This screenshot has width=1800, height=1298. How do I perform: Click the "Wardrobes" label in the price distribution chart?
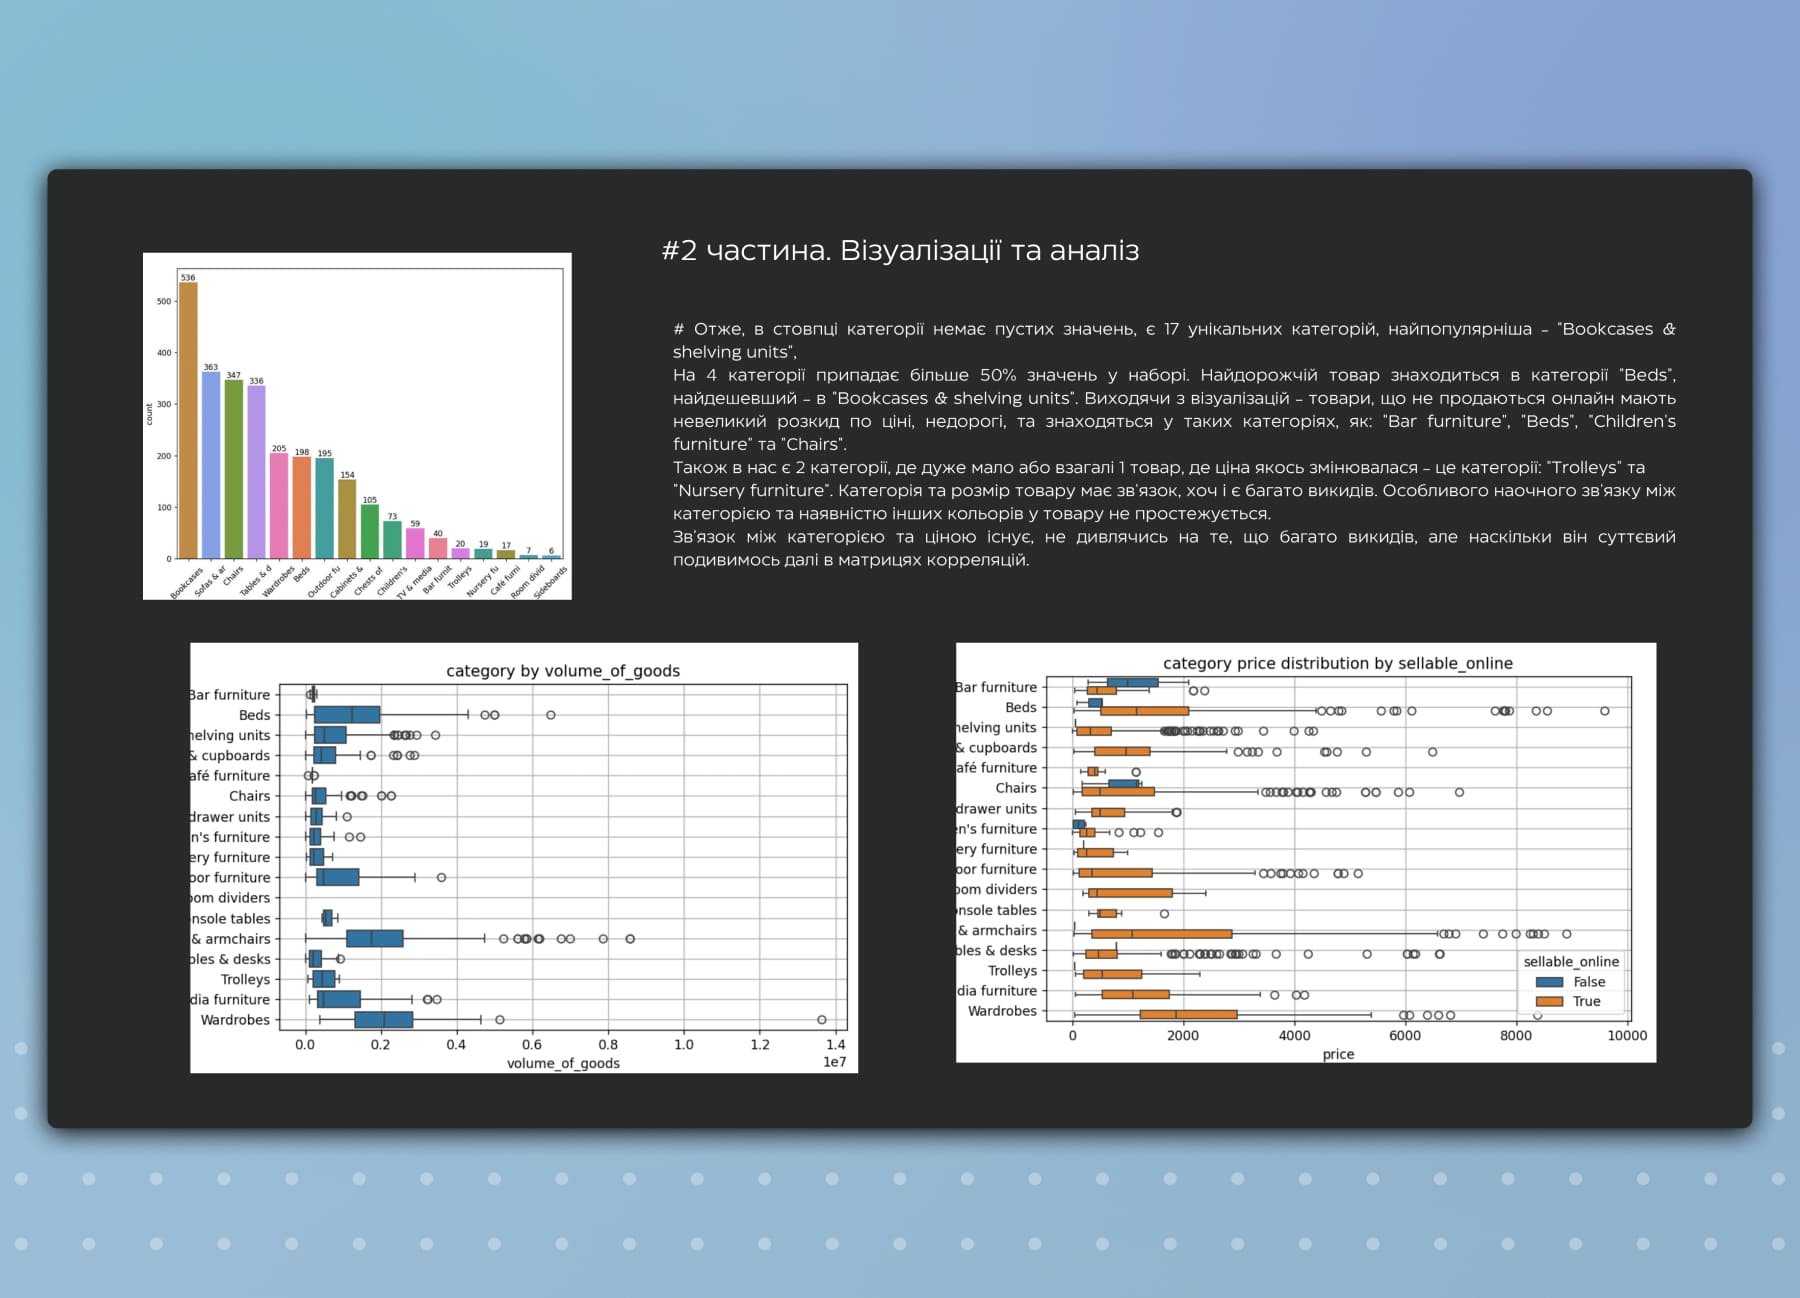pyautogui.click(x=1002, y=1011)
